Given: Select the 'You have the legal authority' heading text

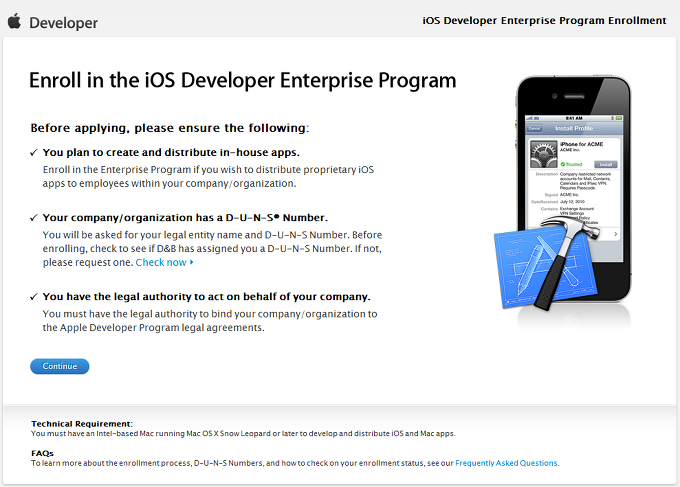Looking at the screenshot, I should tap(206, 296).
